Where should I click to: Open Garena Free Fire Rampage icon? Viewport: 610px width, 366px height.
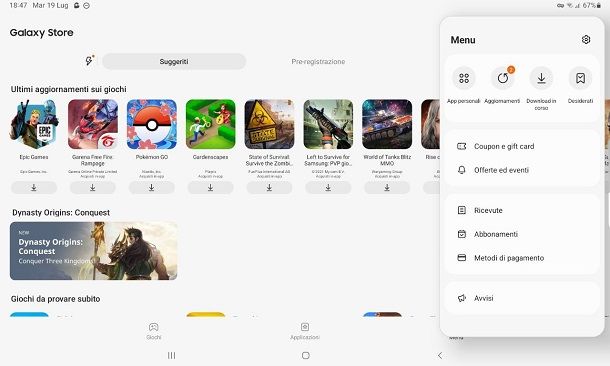(x=93, y=124)
